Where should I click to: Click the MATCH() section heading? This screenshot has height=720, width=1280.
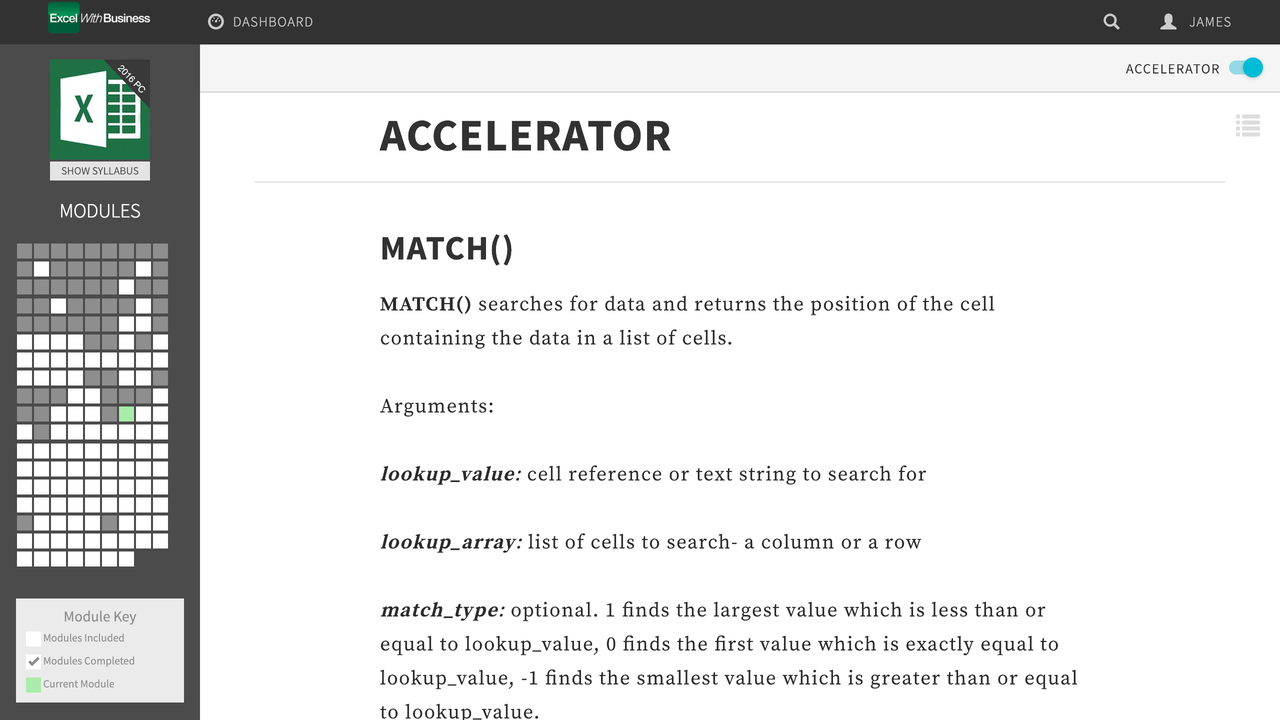[446, 248]
